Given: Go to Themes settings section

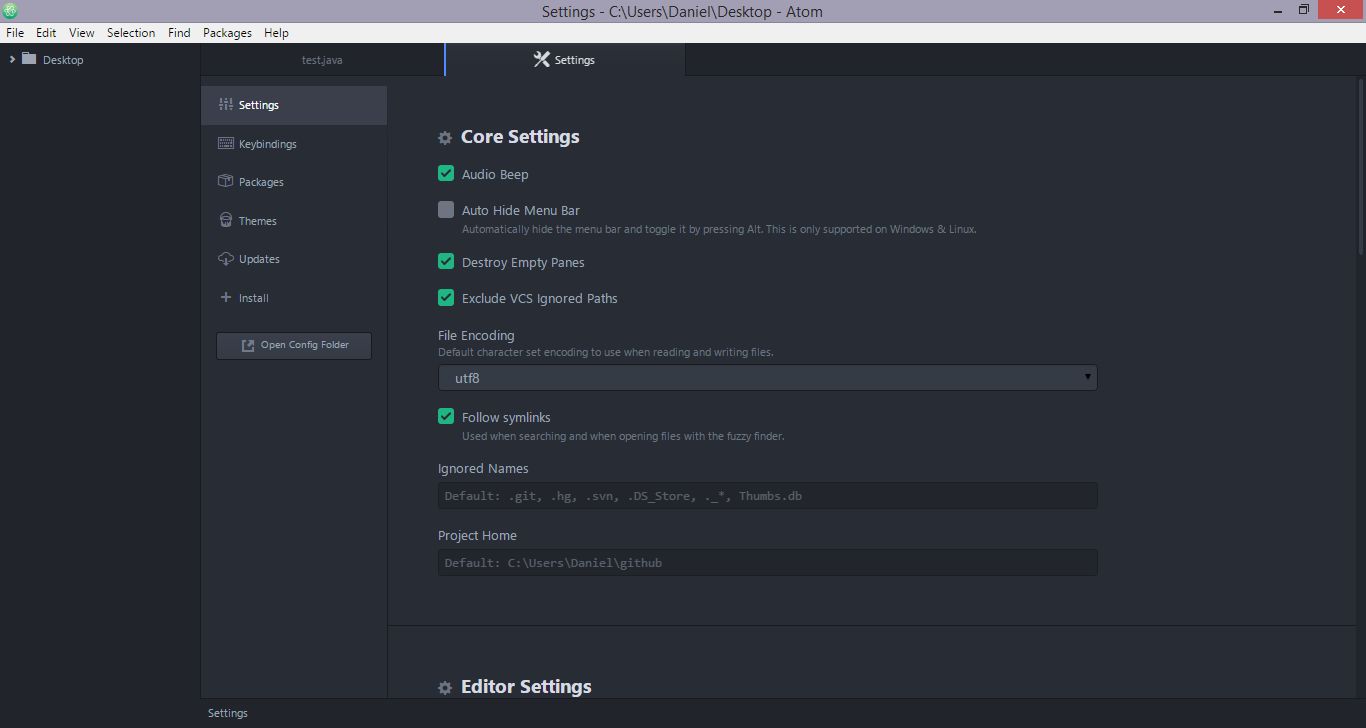Looking at the screenshot, I should coord(294,220).
